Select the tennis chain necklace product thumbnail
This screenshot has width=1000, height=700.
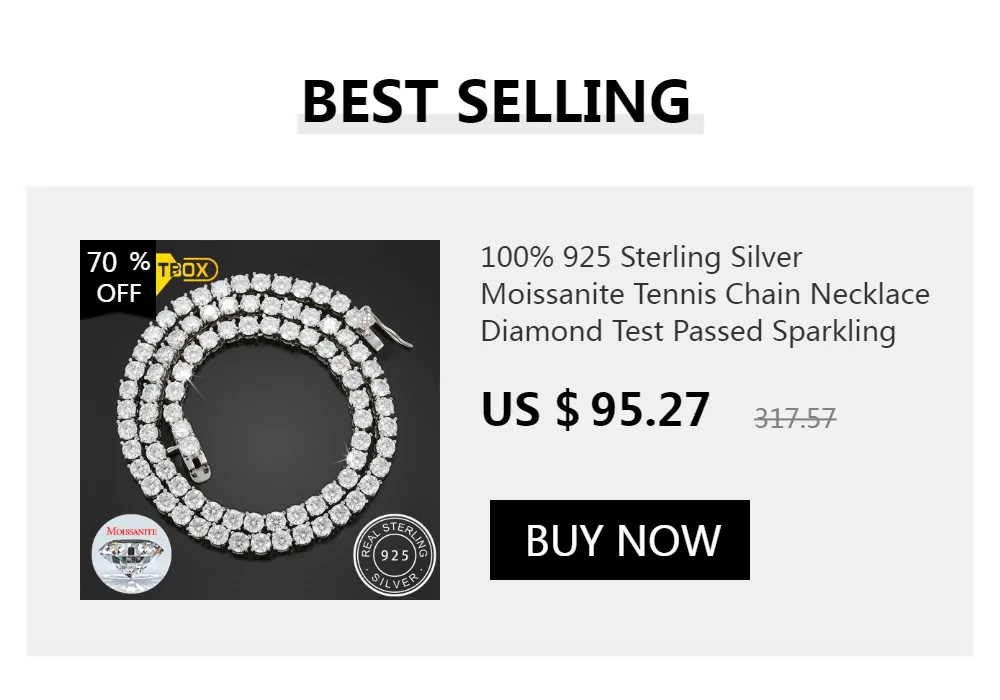(260, 419)
